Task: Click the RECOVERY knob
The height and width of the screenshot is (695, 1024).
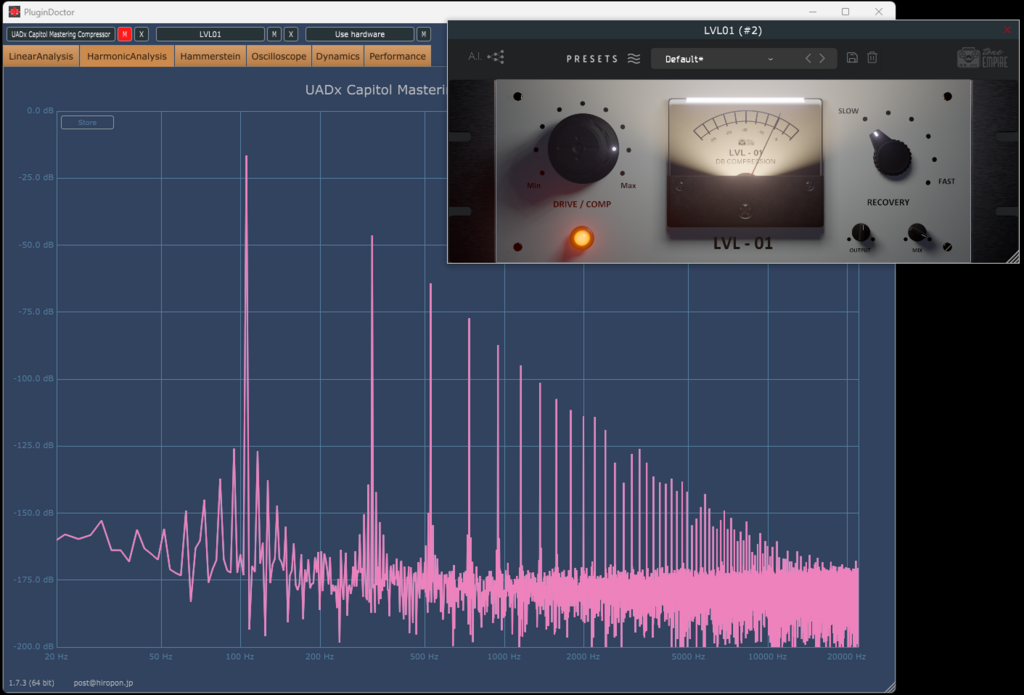Action: coord(891,154)
